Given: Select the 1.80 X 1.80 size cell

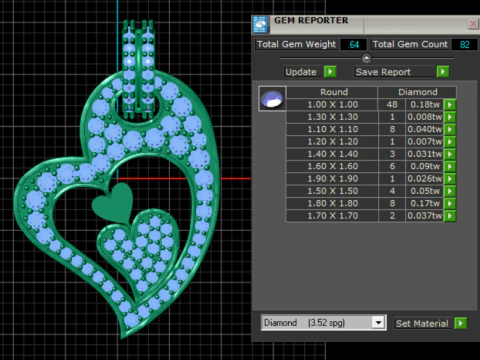Looking at the screenshot, I should tap(332, 203).
